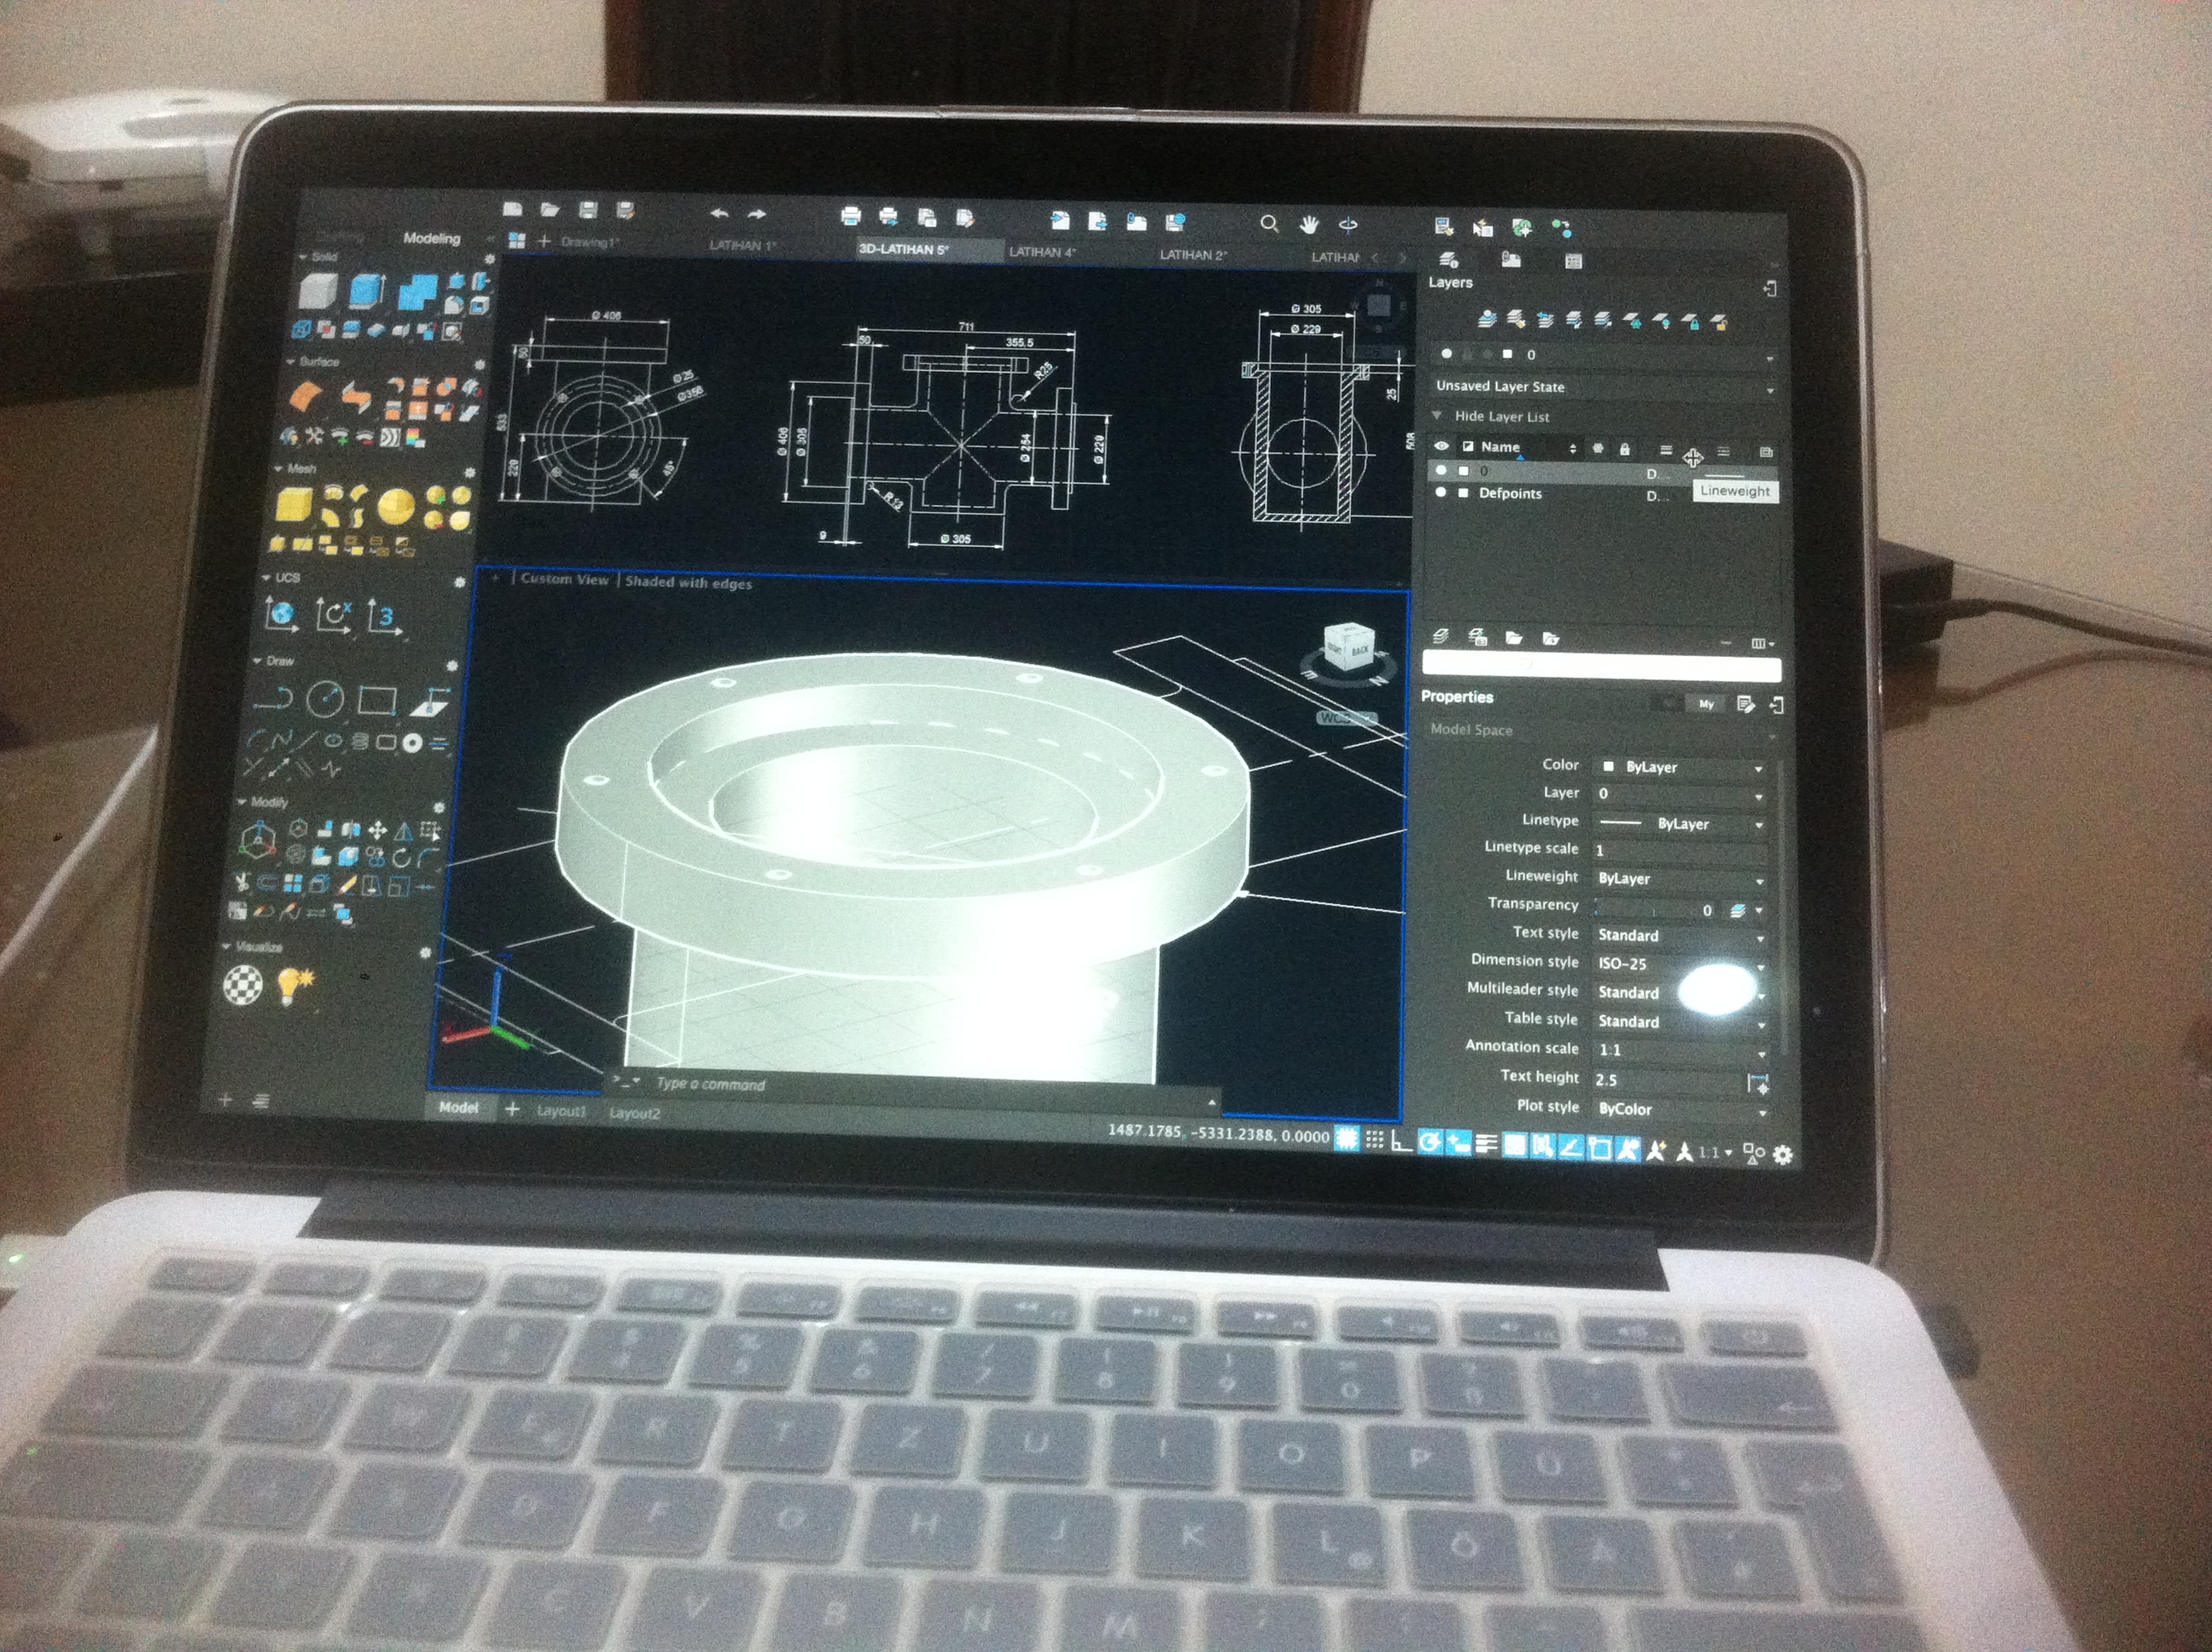This screenshot has height=1652, width=2212.
Task: Toggle visibility of Defpoints layer
Action: [x=1440, y=492]
